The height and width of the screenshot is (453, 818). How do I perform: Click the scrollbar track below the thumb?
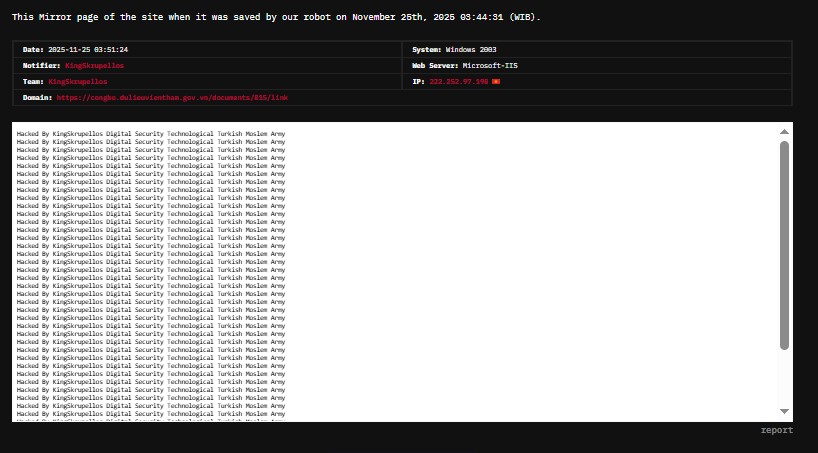(x=784, y=380)
